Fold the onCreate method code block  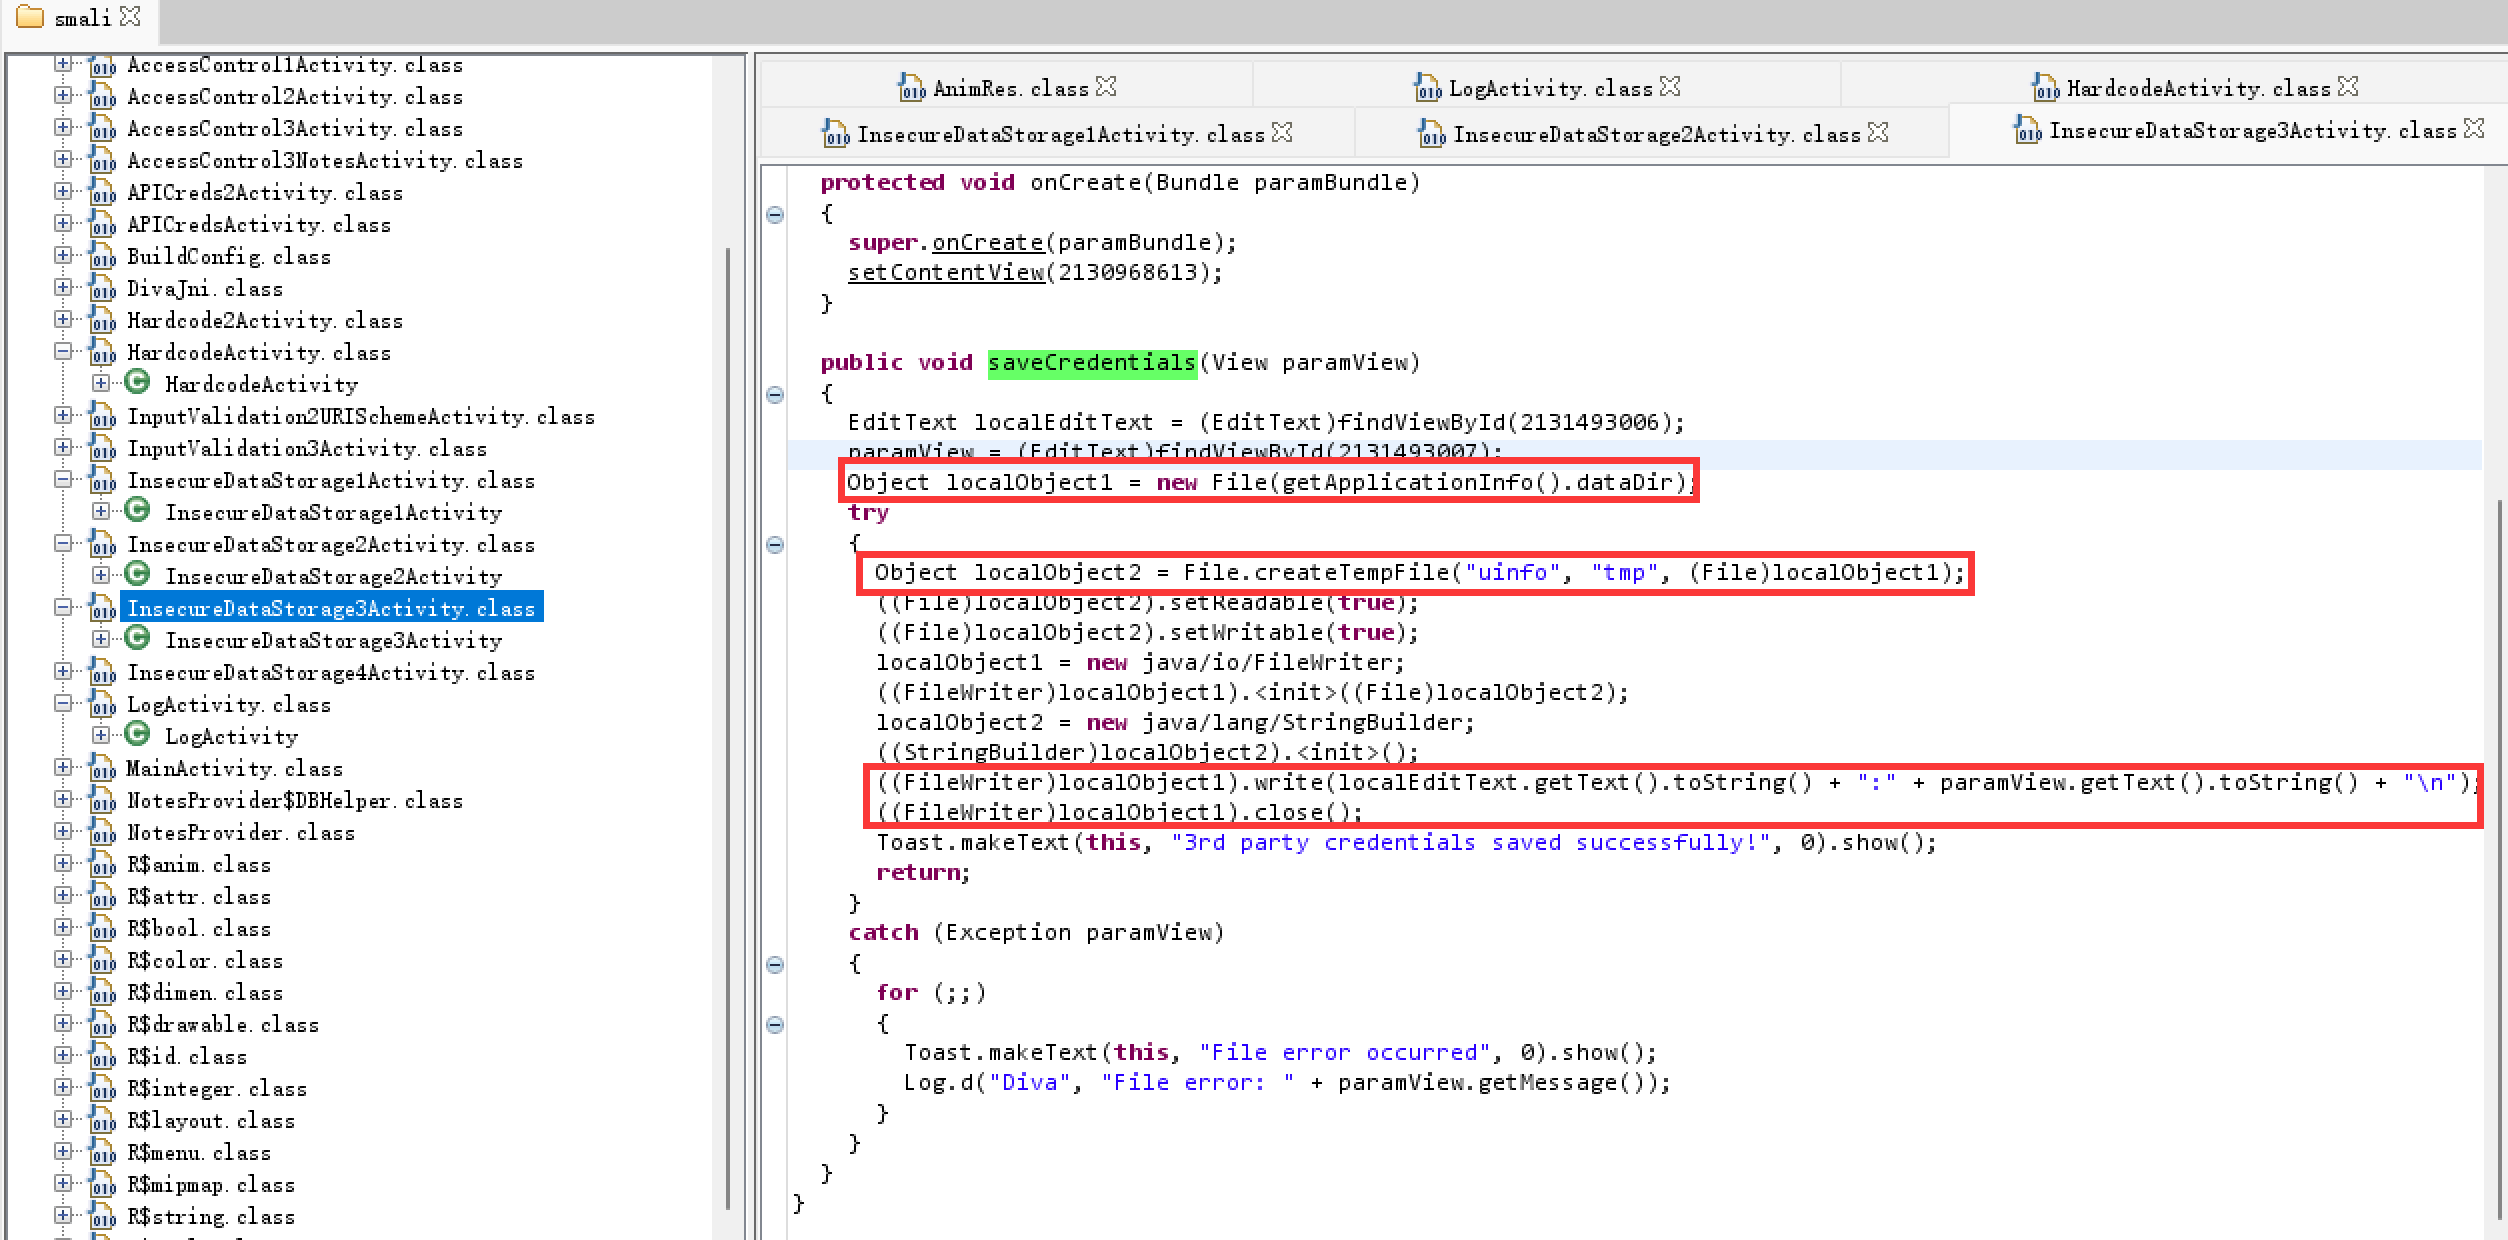(775, 214)
